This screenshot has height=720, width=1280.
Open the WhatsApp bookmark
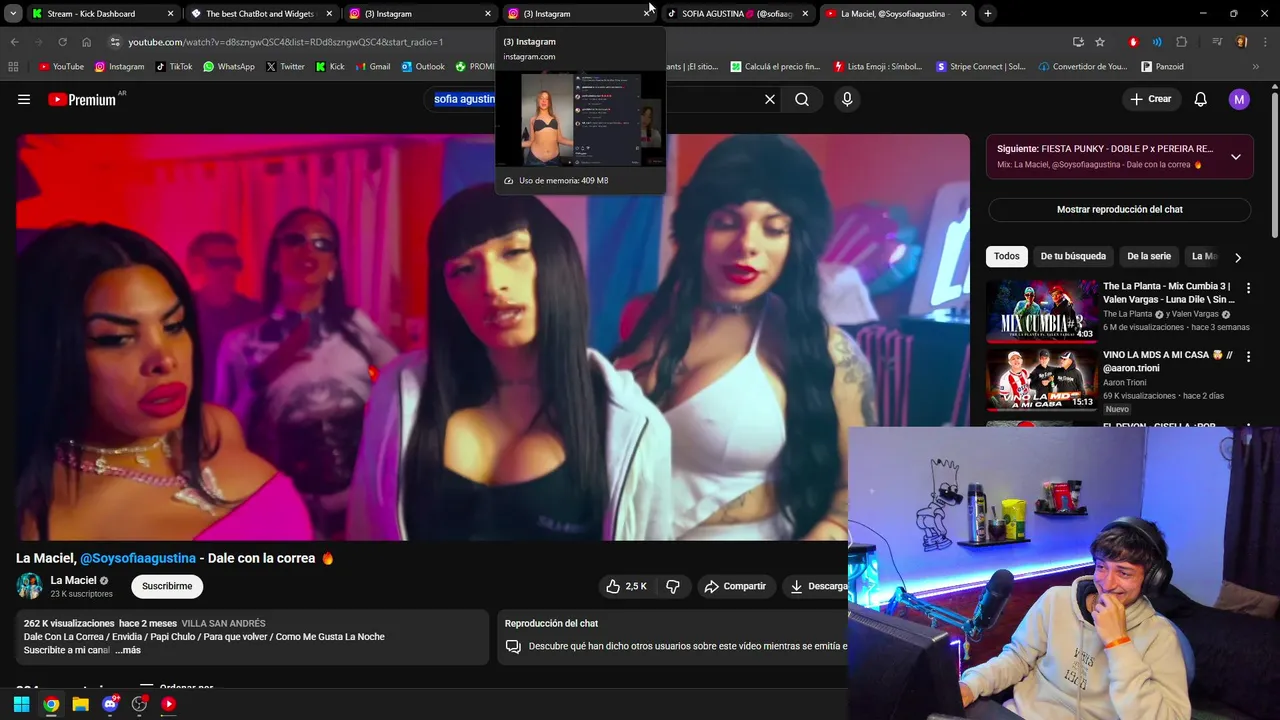coord(228,67)
